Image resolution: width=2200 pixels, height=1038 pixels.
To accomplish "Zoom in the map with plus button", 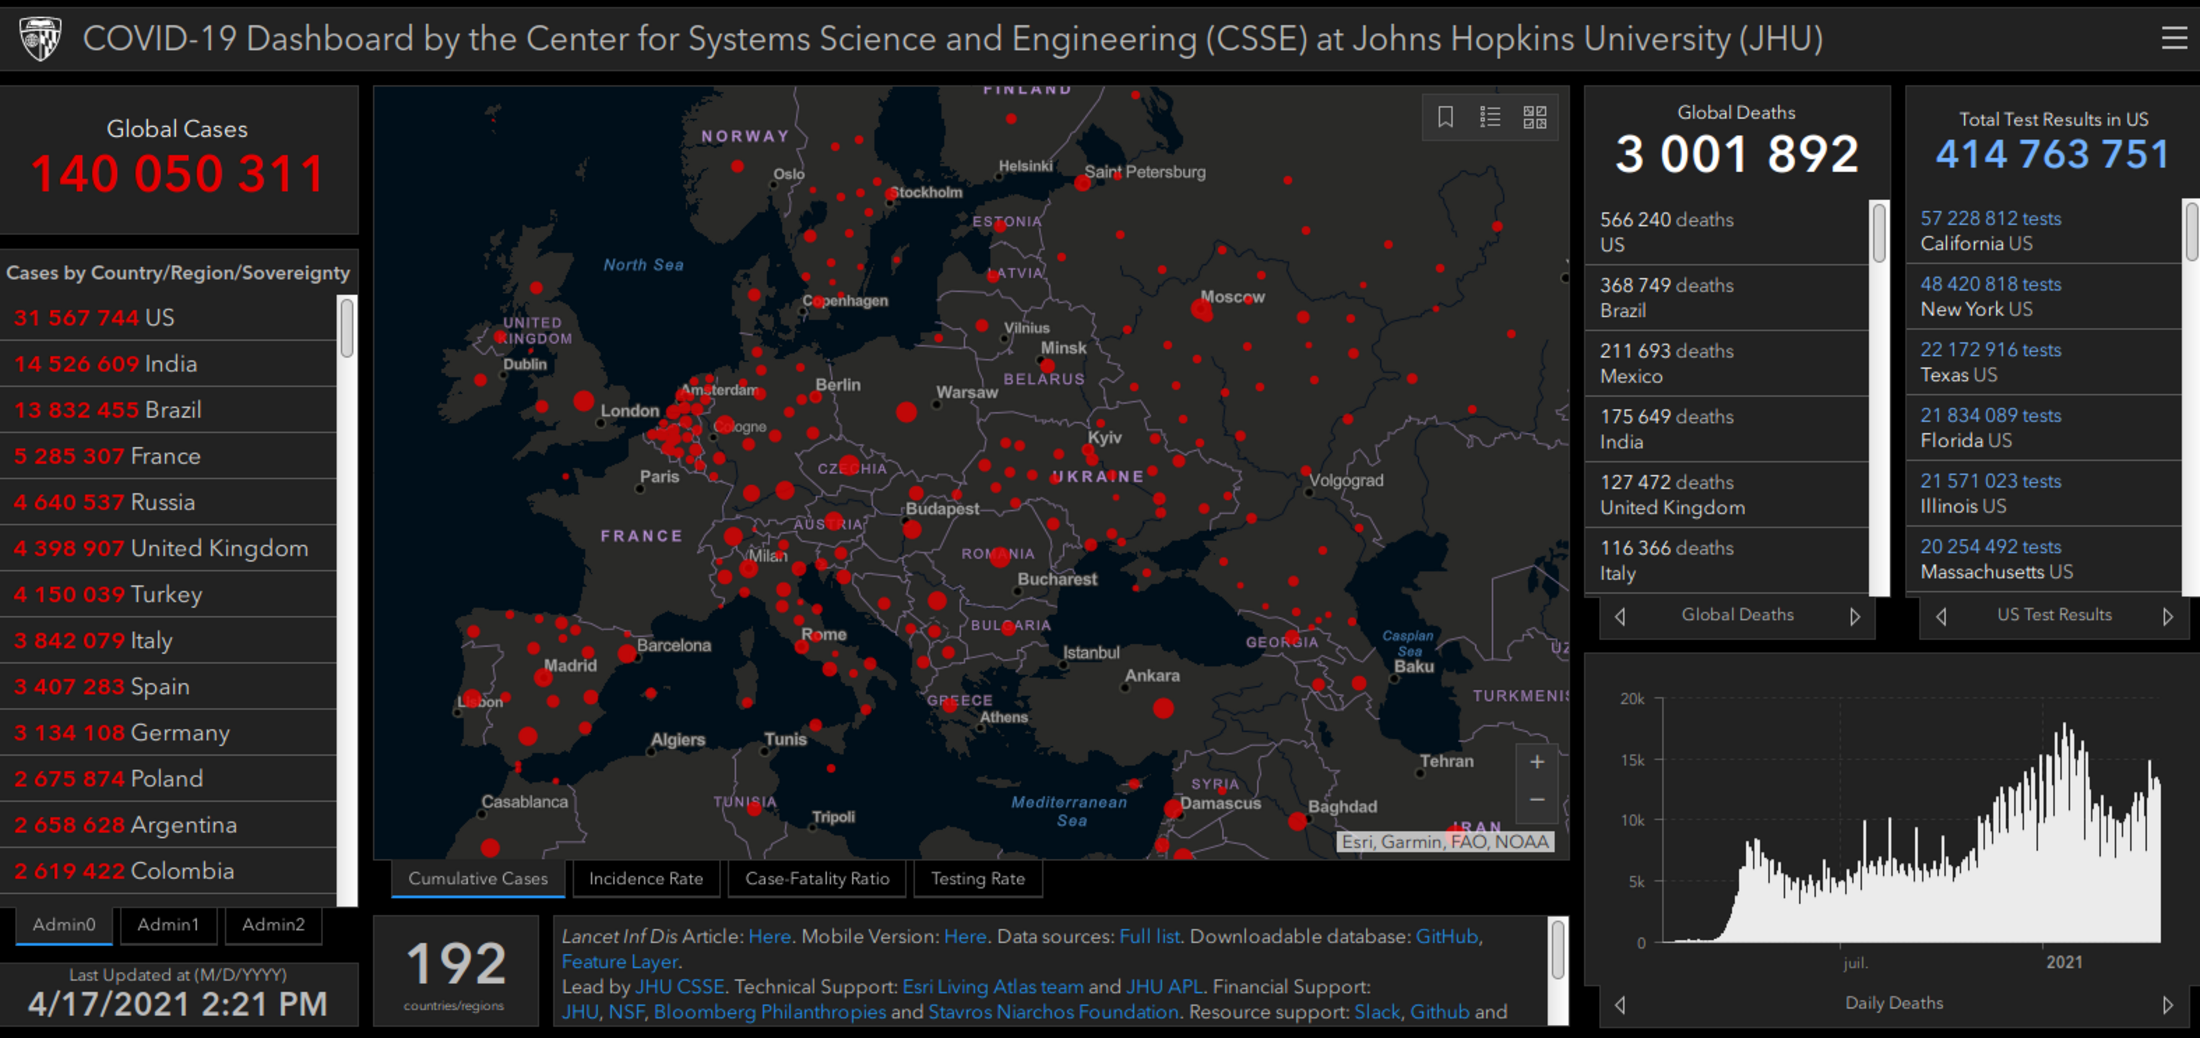I will point(1537,762).
